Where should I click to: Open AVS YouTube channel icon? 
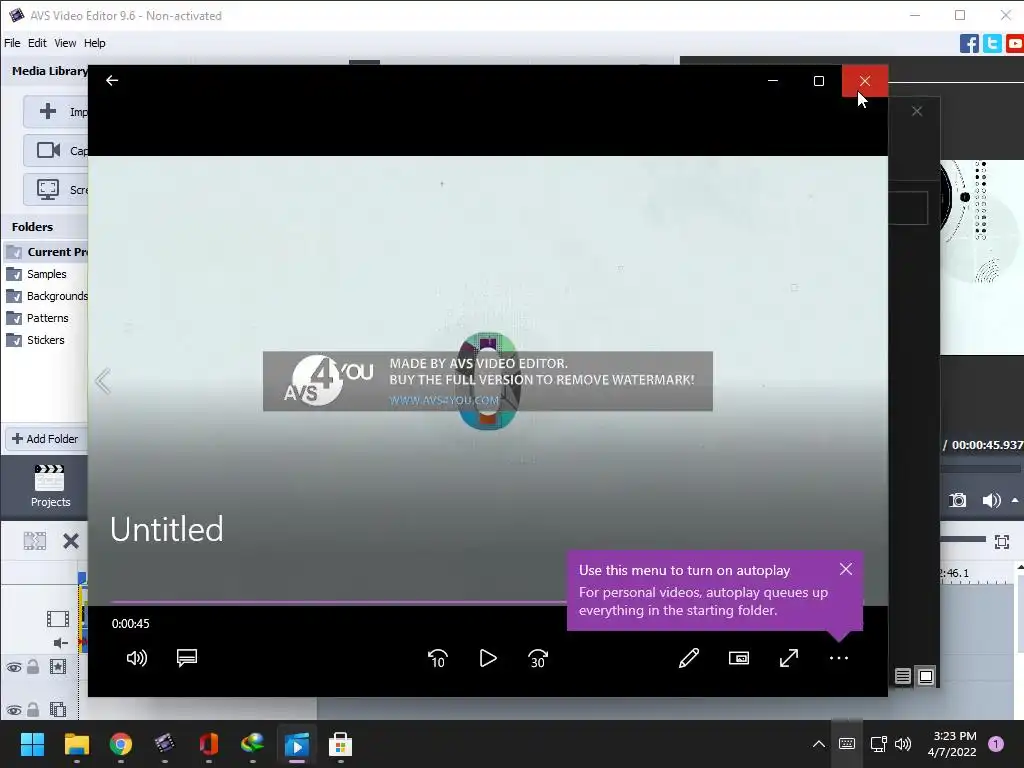coord(1015,44)
